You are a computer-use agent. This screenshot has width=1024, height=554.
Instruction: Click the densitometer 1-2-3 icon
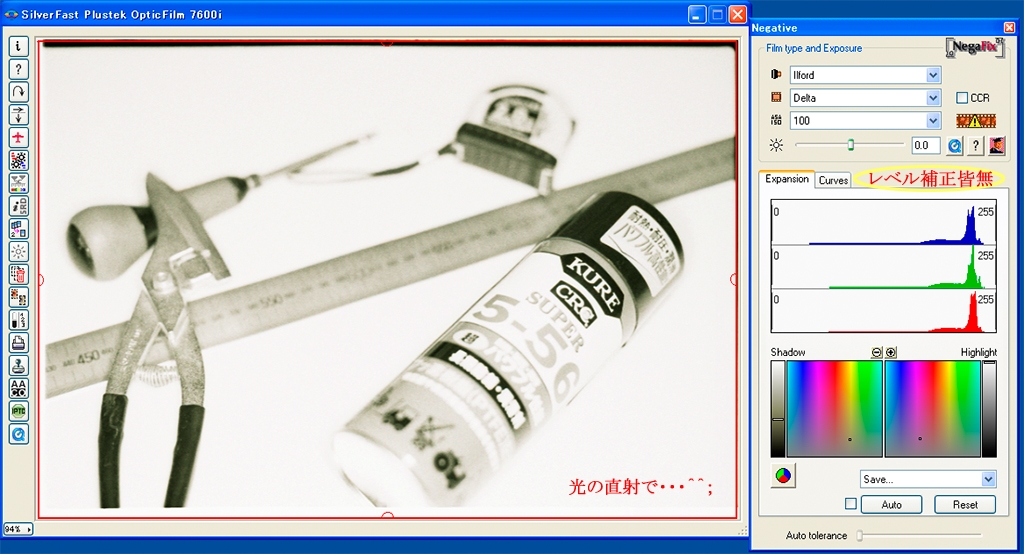click(18, 320)
